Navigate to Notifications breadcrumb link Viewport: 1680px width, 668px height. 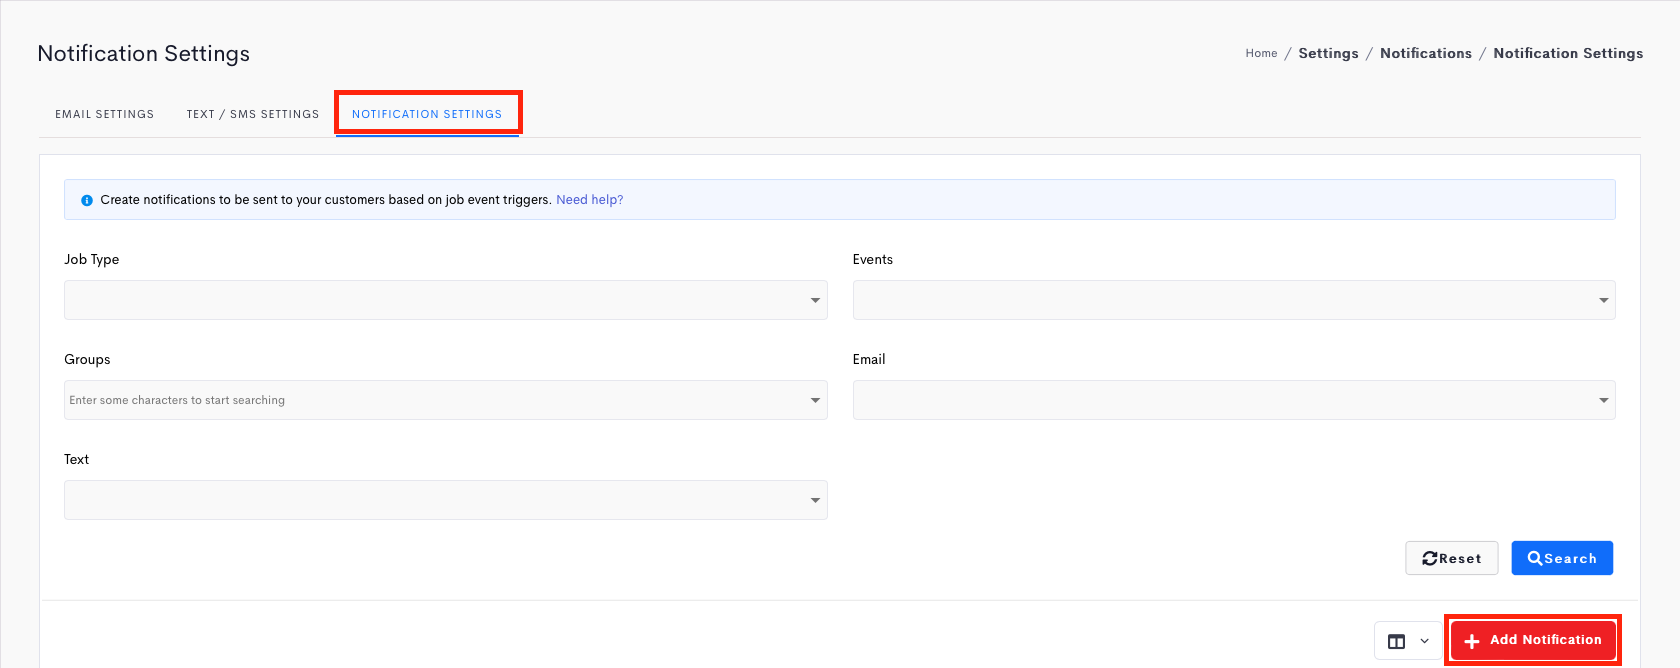(x=1425, y=53)
